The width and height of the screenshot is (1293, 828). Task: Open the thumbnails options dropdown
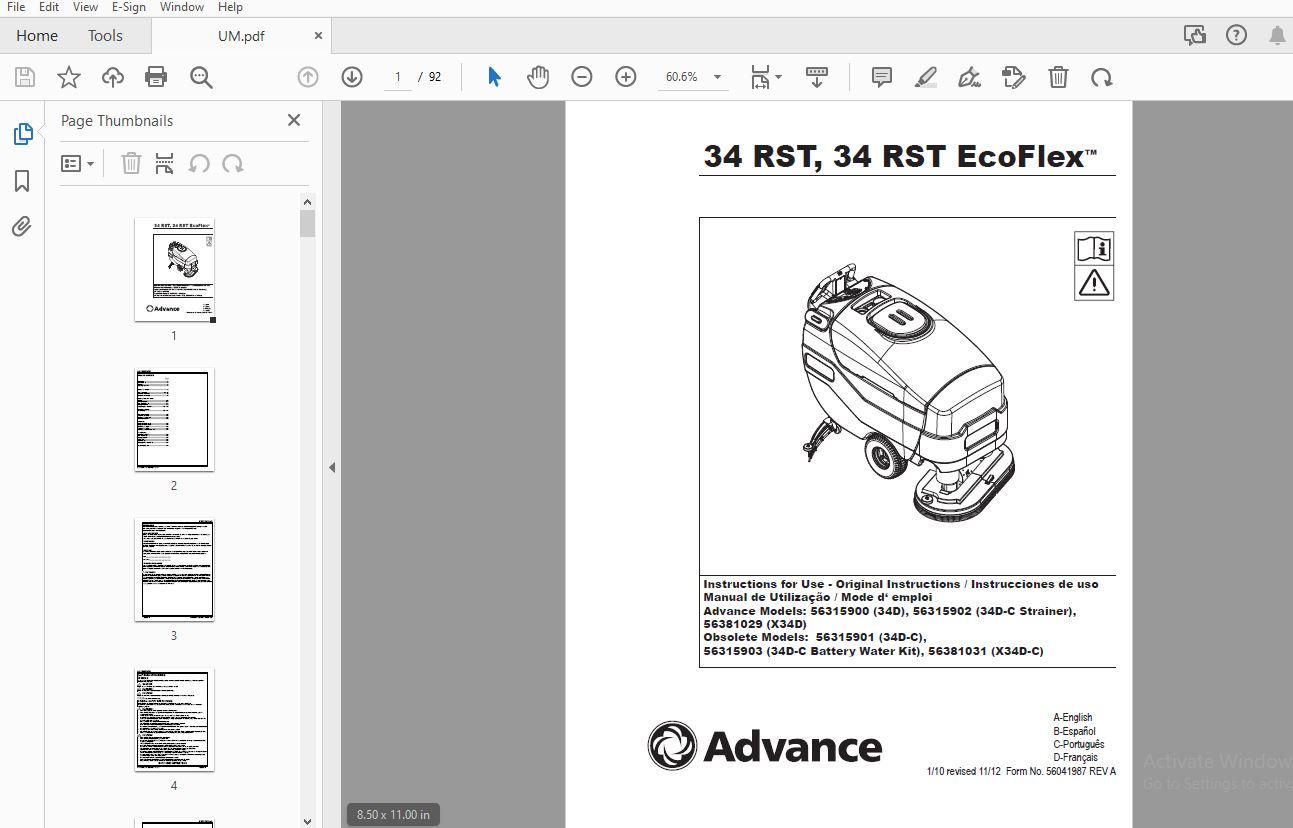click(77, 163)
